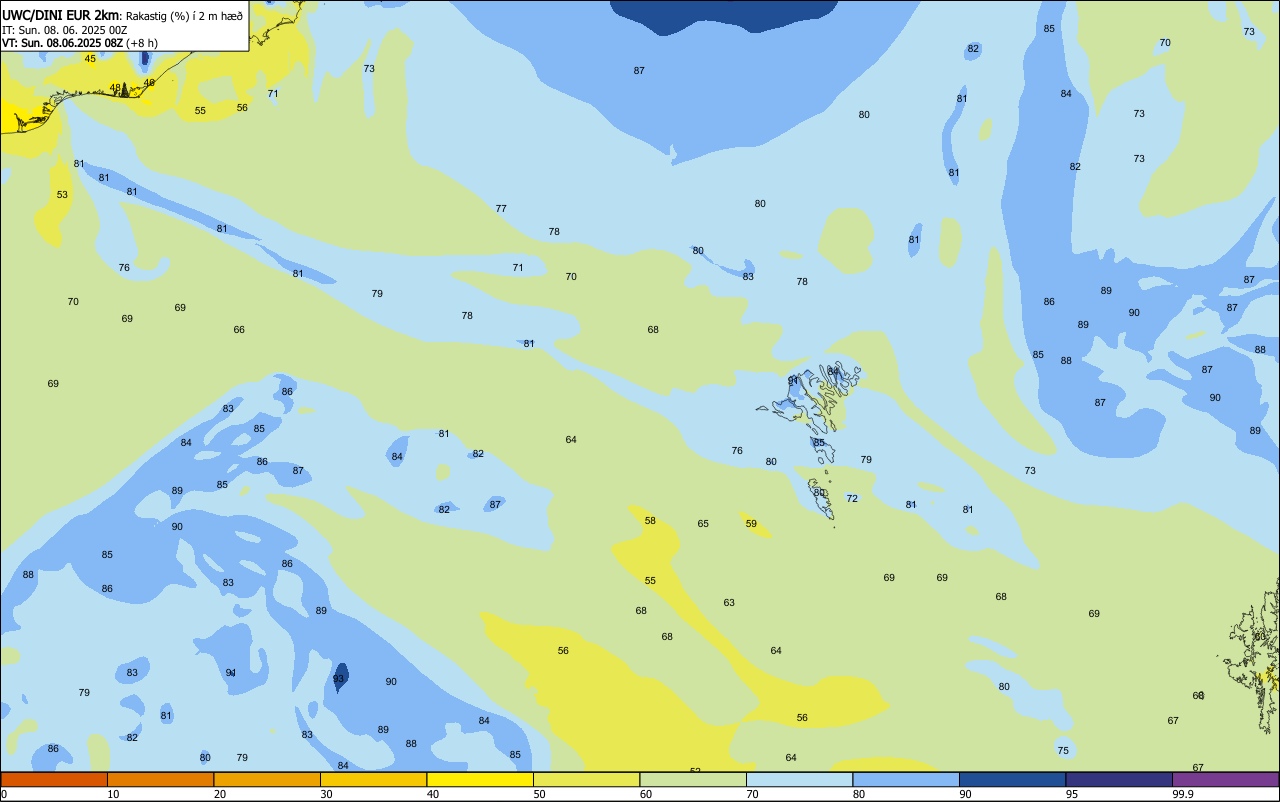The image size is (1280, 802).
Task: Click the title "UWC/DINI EUR 2km"
Action: pyautogui.click(x=60, y=14)
